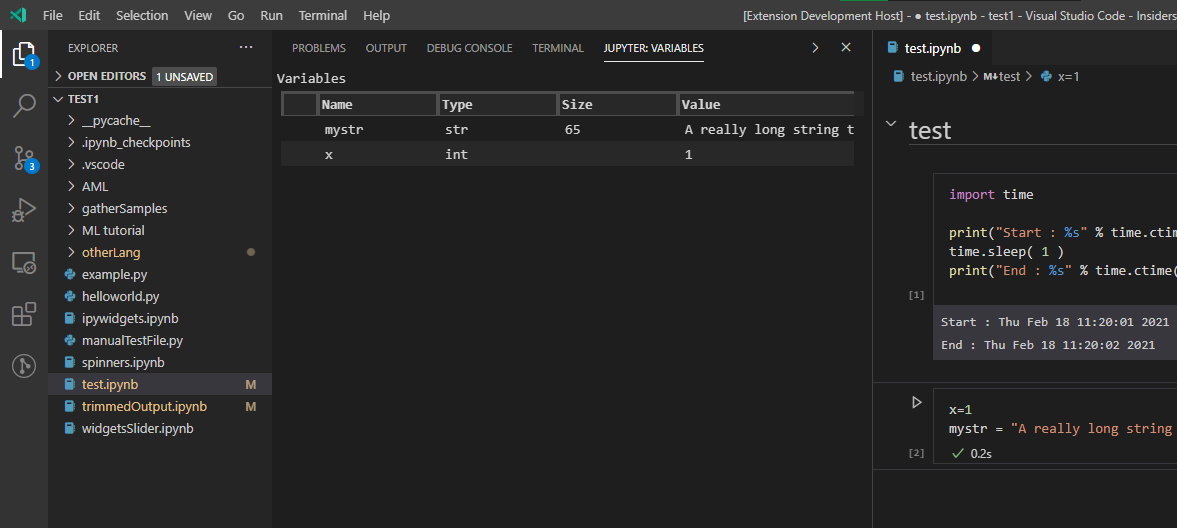Expand the otherLang folder
Viewport: 1177px width, 528px height.
pyautogui.click(x=71, y=252)
